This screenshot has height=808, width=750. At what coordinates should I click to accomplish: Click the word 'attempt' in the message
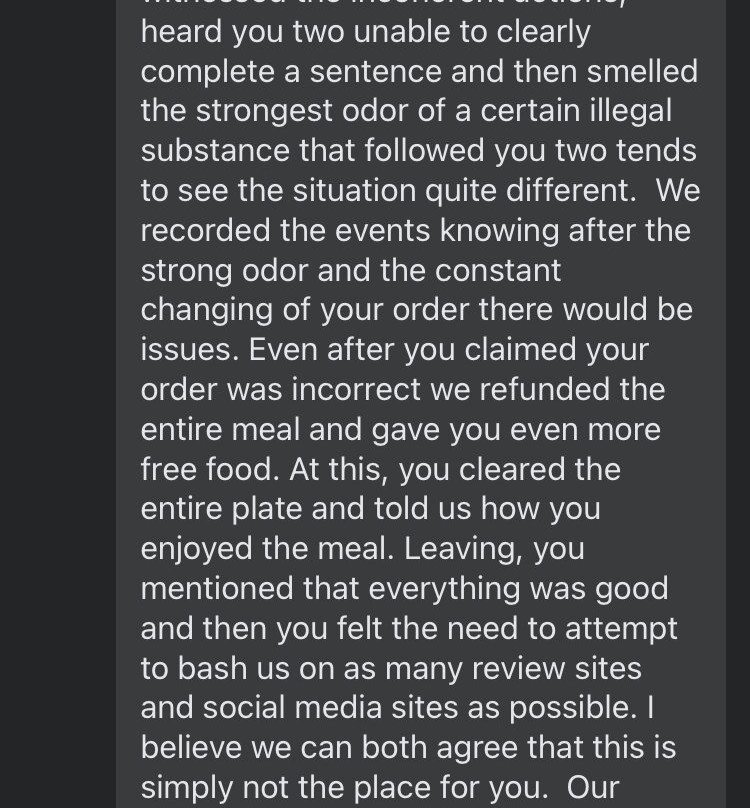(621, 630)
